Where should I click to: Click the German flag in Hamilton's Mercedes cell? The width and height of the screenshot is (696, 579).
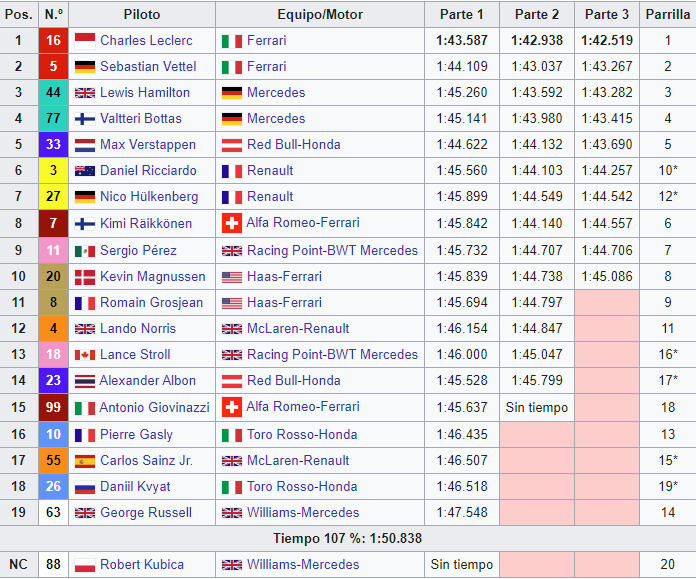[232, 93]
